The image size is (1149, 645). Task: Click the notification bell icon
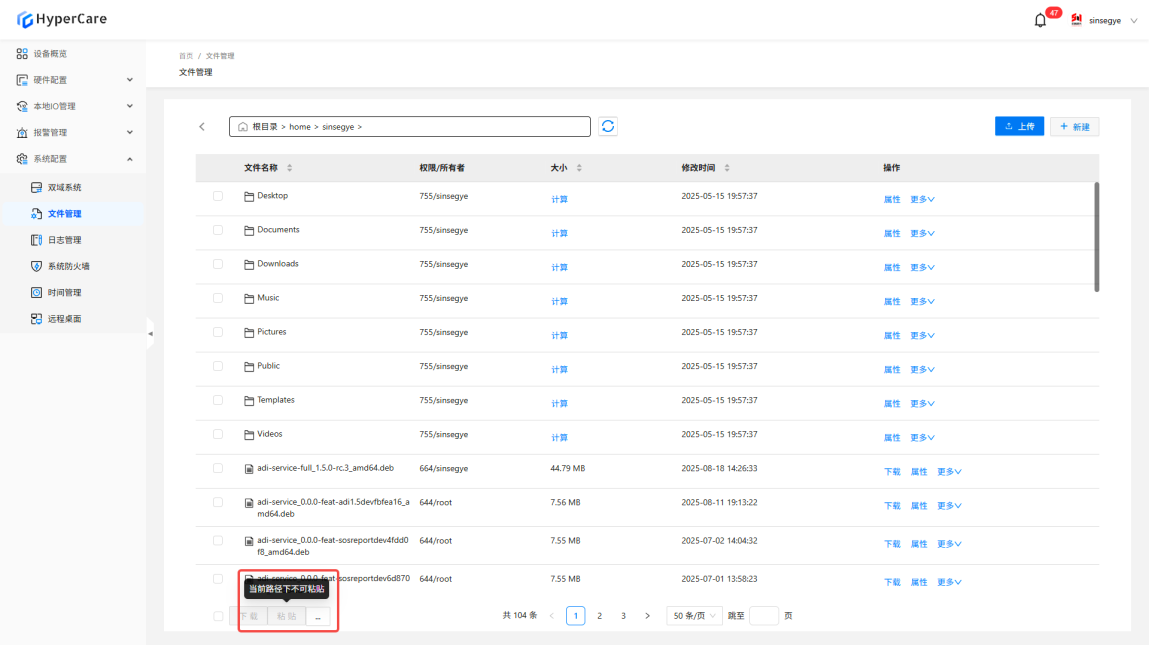tap(1040, 20)
